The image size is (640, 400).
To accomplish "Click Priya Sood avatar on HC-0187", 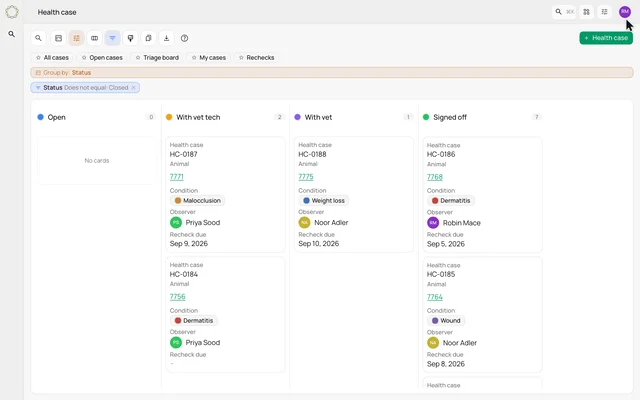I will pos(176,222).
